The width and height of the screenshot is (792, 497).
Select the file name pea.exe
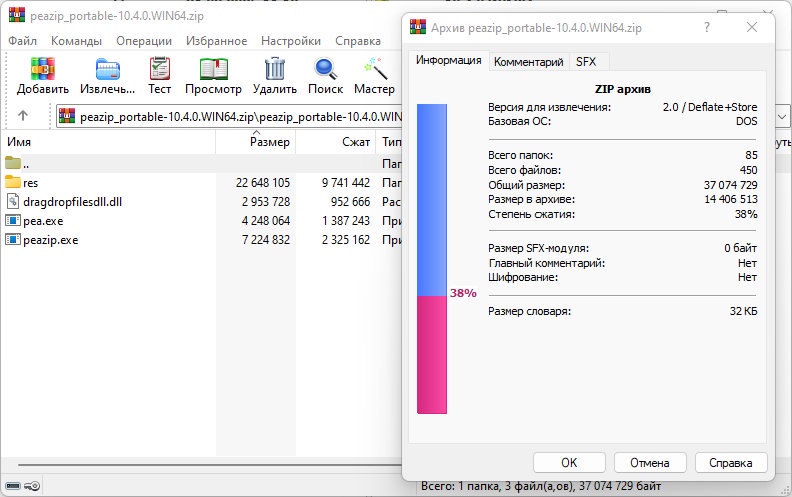click(x=43, y=221)
